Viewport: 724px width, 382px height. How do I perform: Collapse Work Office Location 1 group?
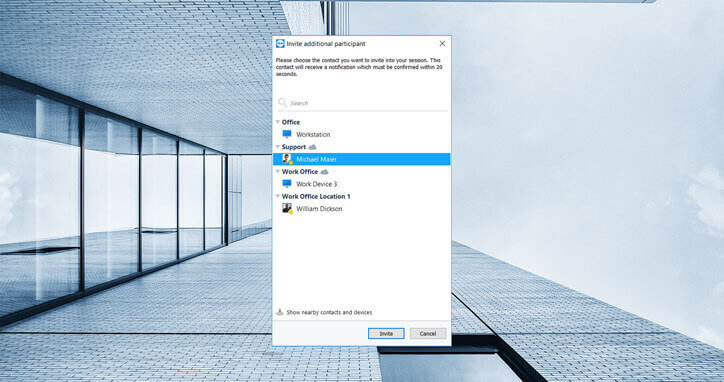[x=278, y=196]
